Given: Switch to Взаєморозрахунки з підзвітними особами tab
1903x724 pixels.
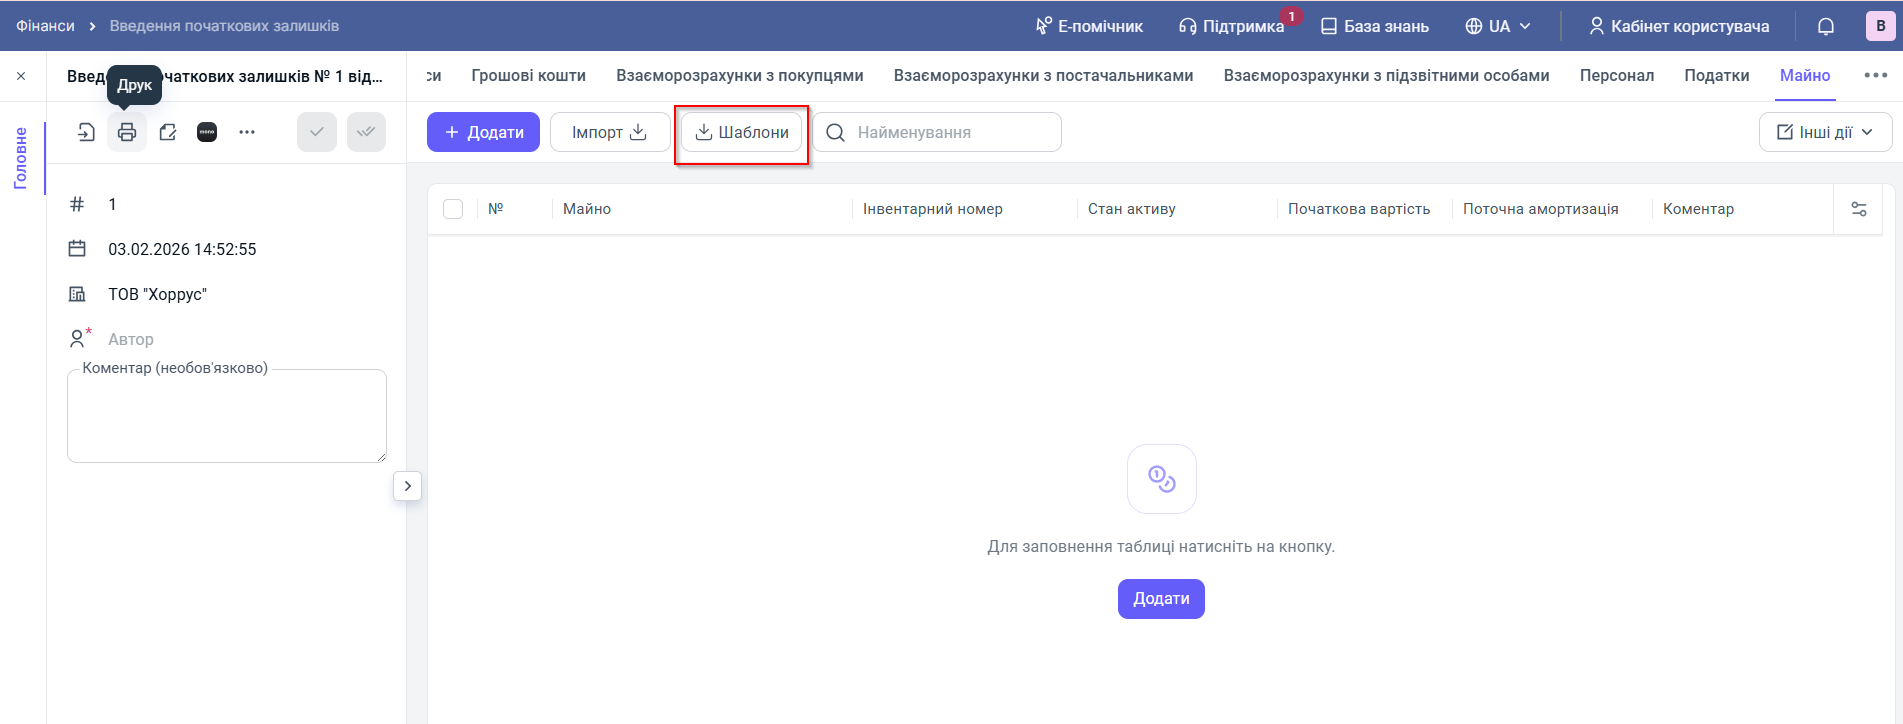Looking at the screenshot, I should tap(1387, 76).
